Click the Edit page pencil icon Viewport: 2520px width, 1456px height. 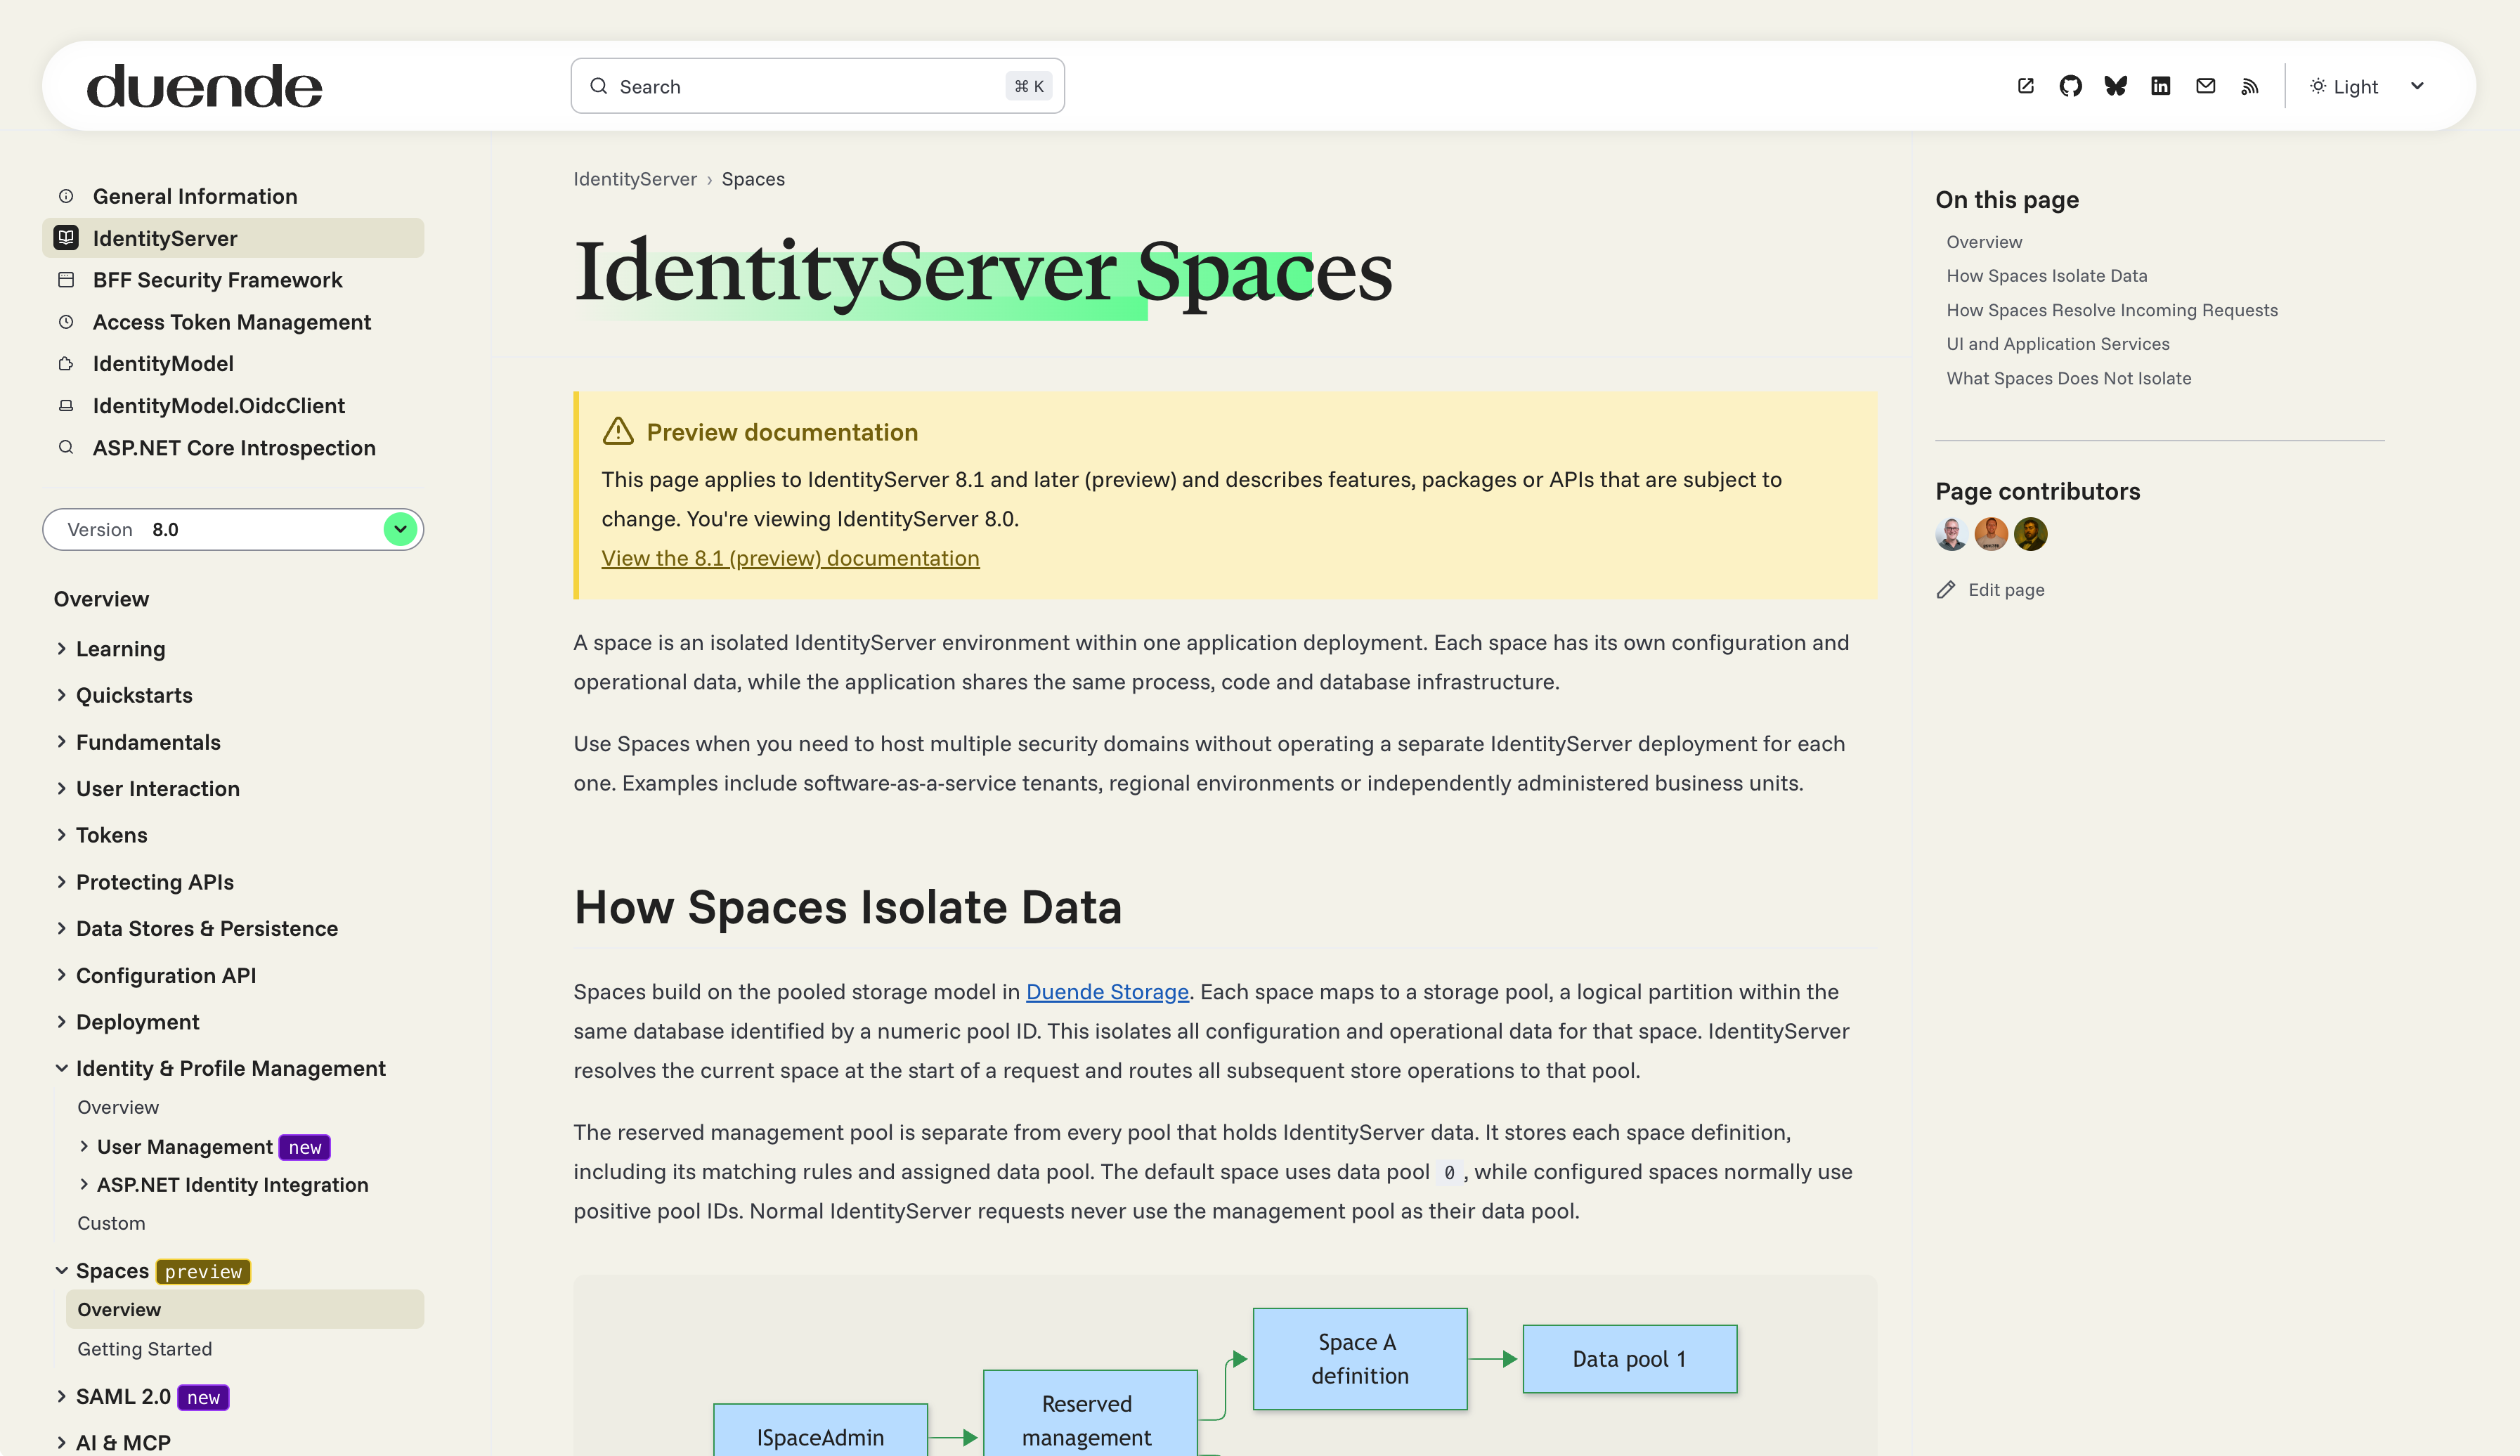[x=1946, y=590]
